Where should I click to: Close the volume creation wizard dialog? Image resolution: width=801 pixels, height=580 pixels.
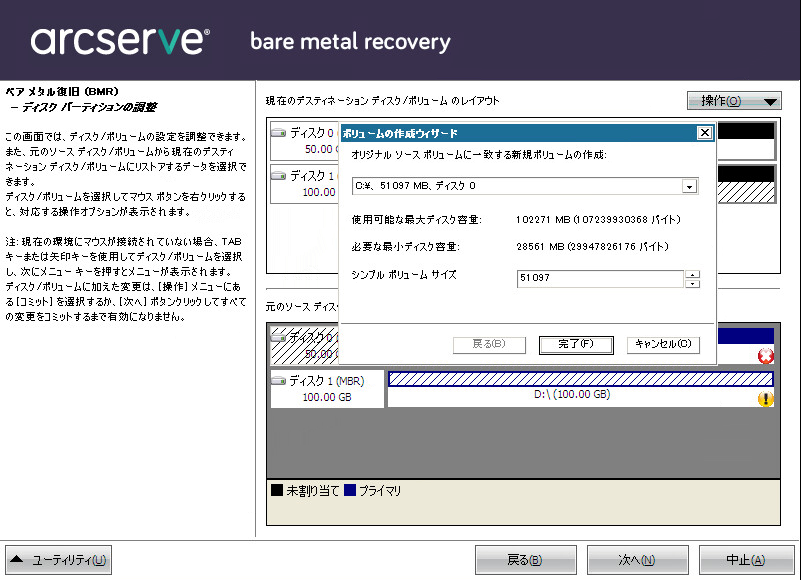pos(704,133)
